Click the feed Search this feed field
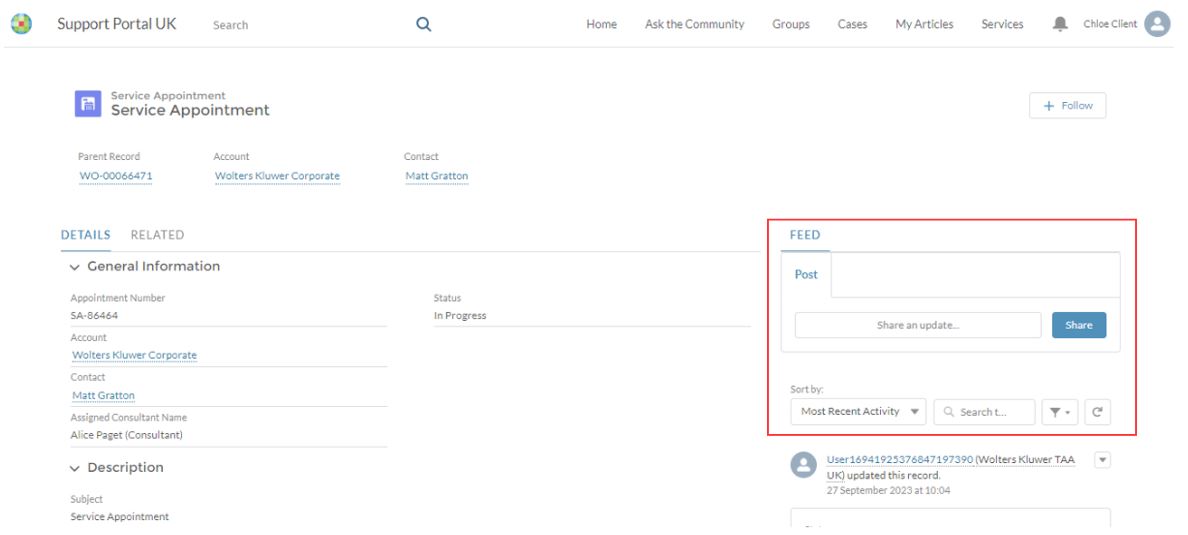The image size is (1188, 535). point(984,412)
